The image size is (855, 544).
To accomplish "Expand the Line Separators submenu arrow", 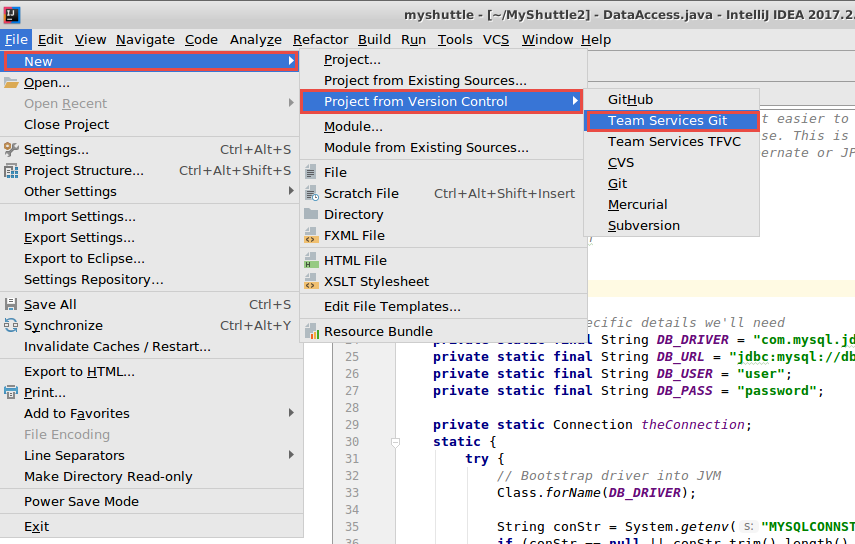I will pos(291,455).
